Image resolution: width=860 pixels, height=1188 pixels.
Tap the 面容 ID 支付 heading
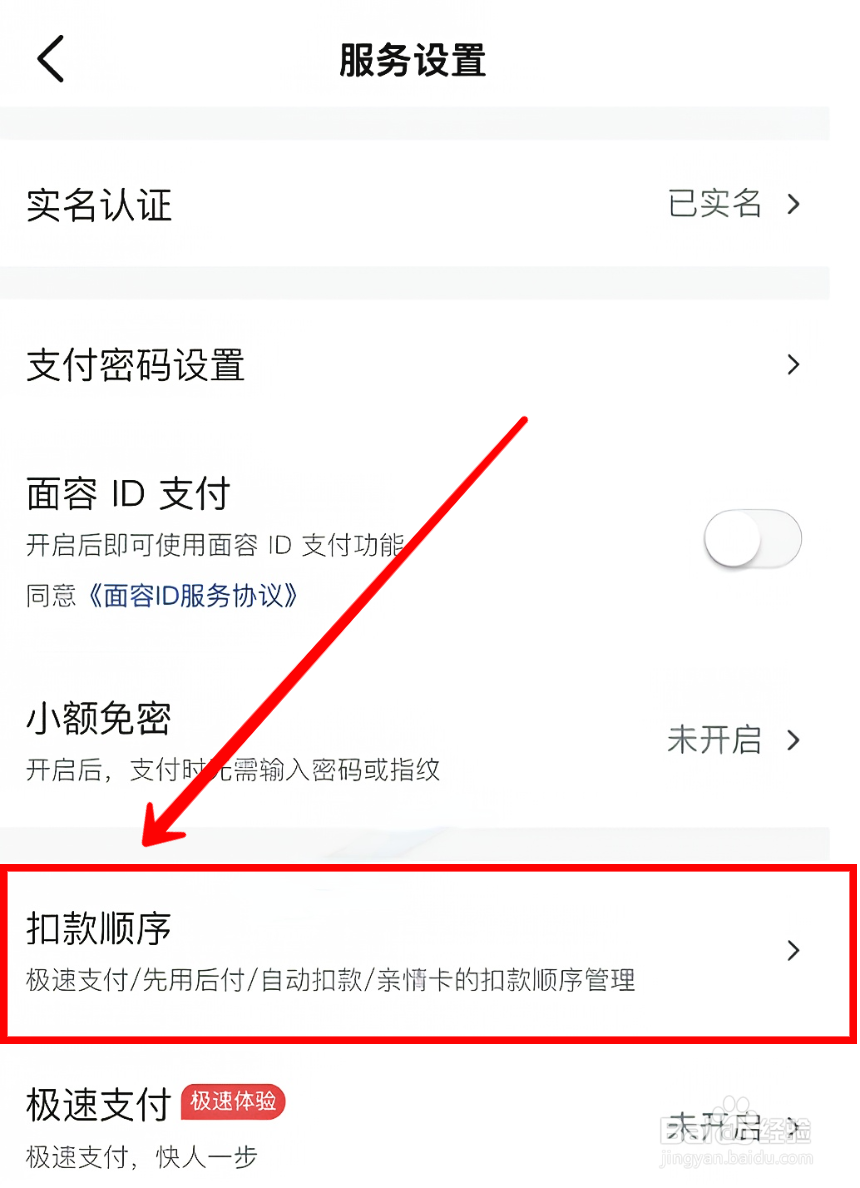[128, 494]
